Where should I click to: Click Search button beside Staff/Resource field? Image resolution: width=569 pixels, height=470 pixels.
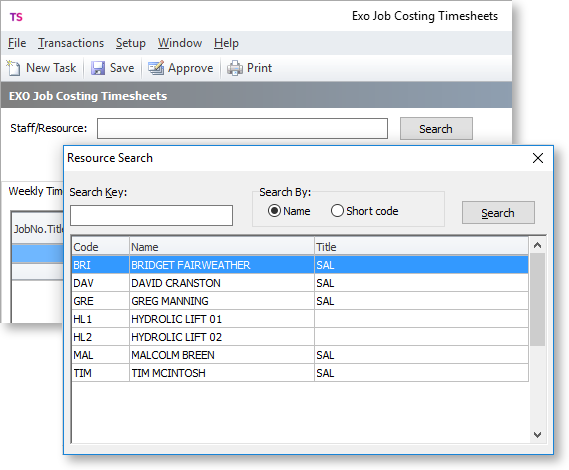coord(436,128)
